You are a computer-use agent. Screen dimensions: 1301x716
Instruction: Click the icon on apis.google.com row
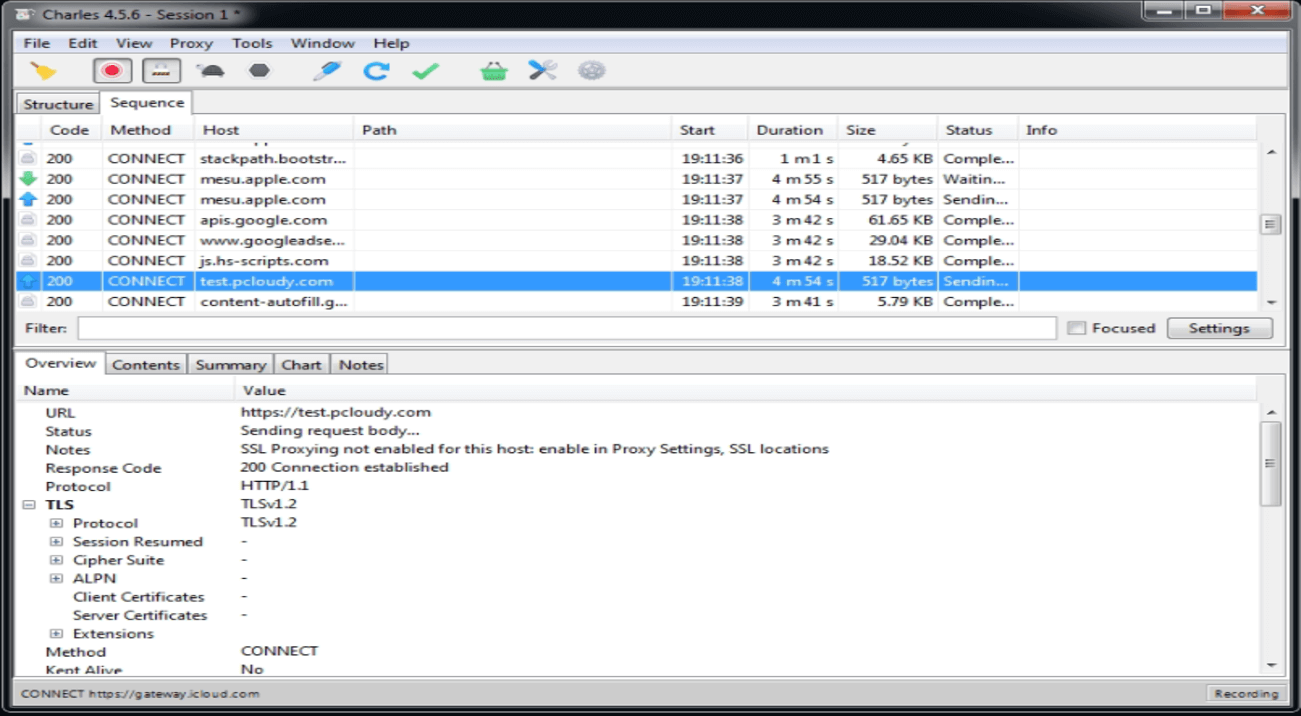pyautogui.click(x=28, y=220)
